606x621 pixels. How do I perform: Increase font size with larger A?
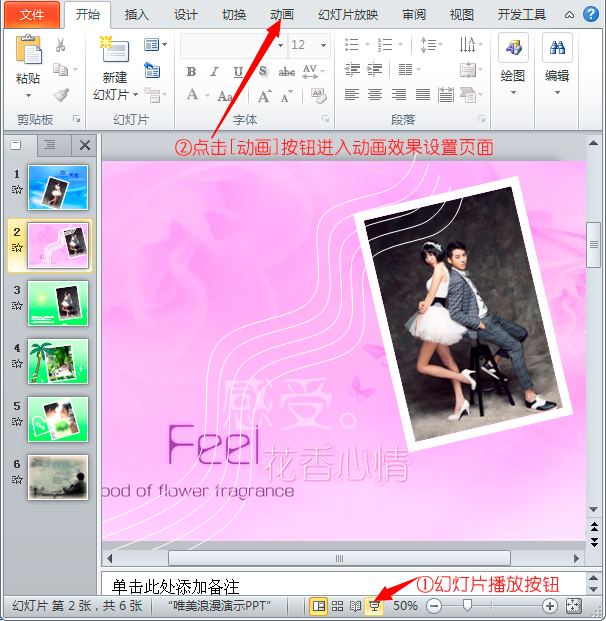coord(265,96)
